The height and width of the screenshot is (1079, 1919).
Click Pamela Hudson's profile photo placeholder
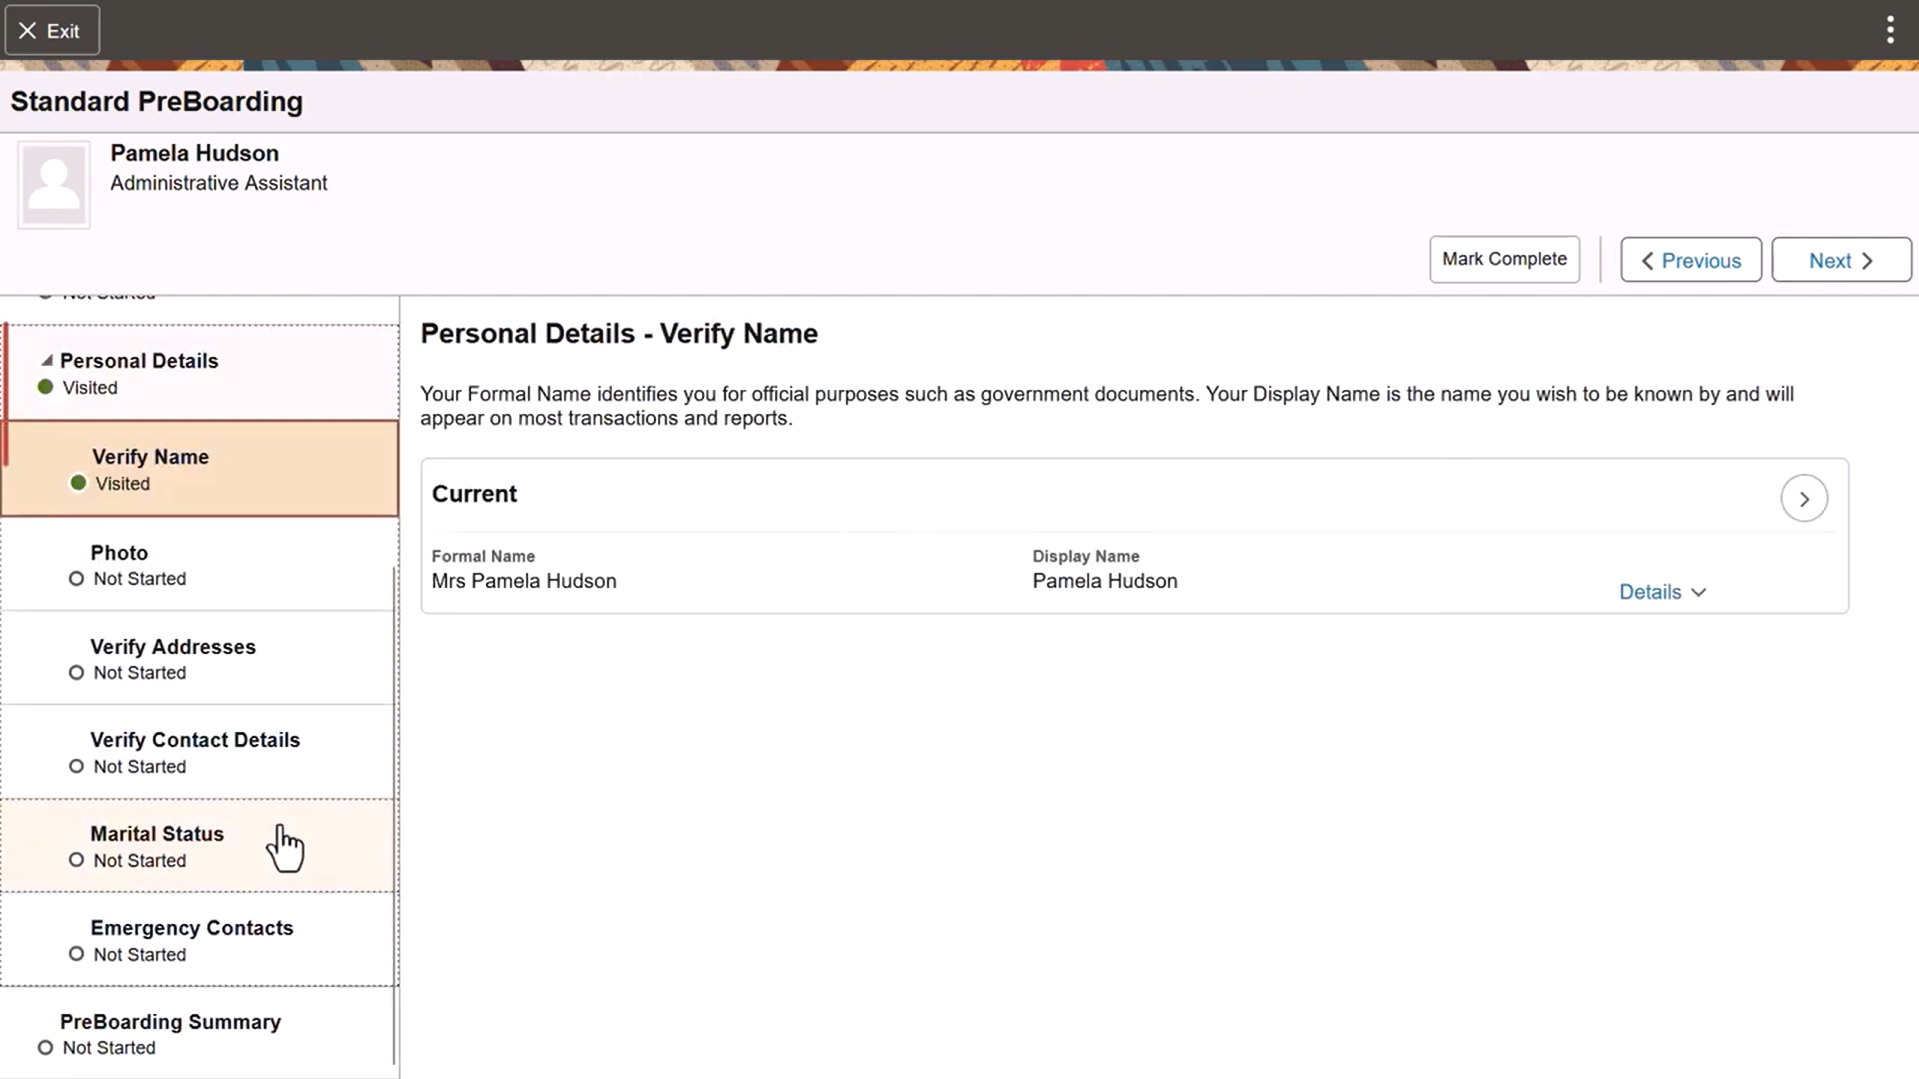click(x=53, y=184)
